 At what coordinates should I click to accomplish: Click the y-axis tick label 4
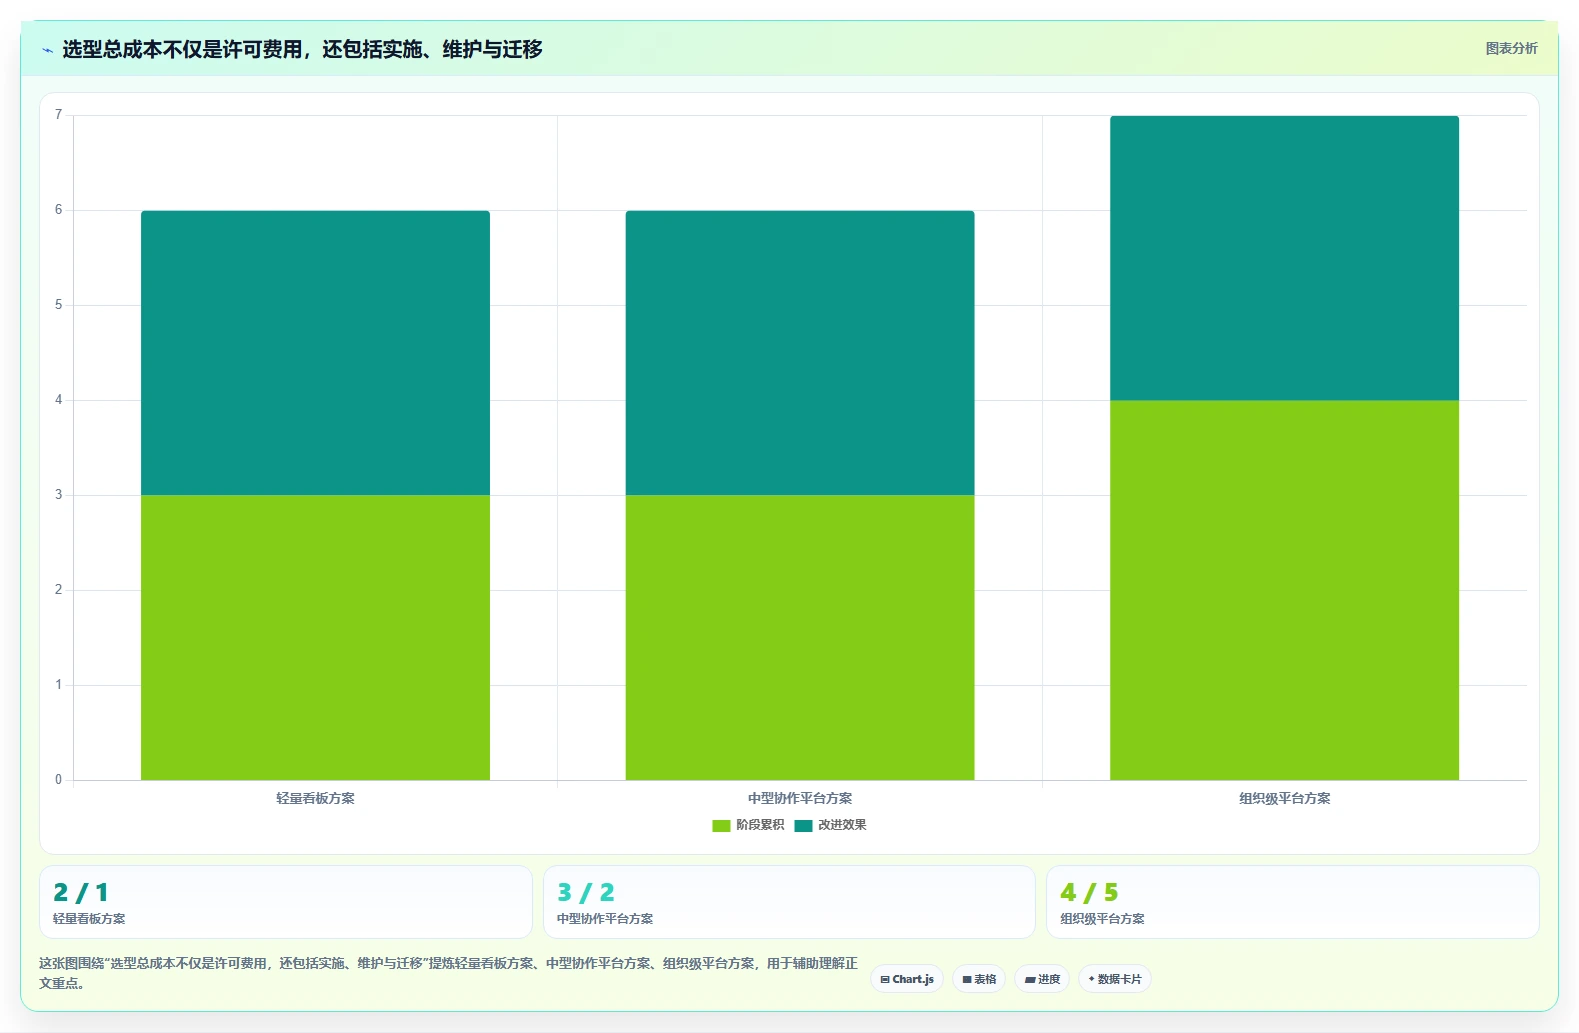[58, 400]
